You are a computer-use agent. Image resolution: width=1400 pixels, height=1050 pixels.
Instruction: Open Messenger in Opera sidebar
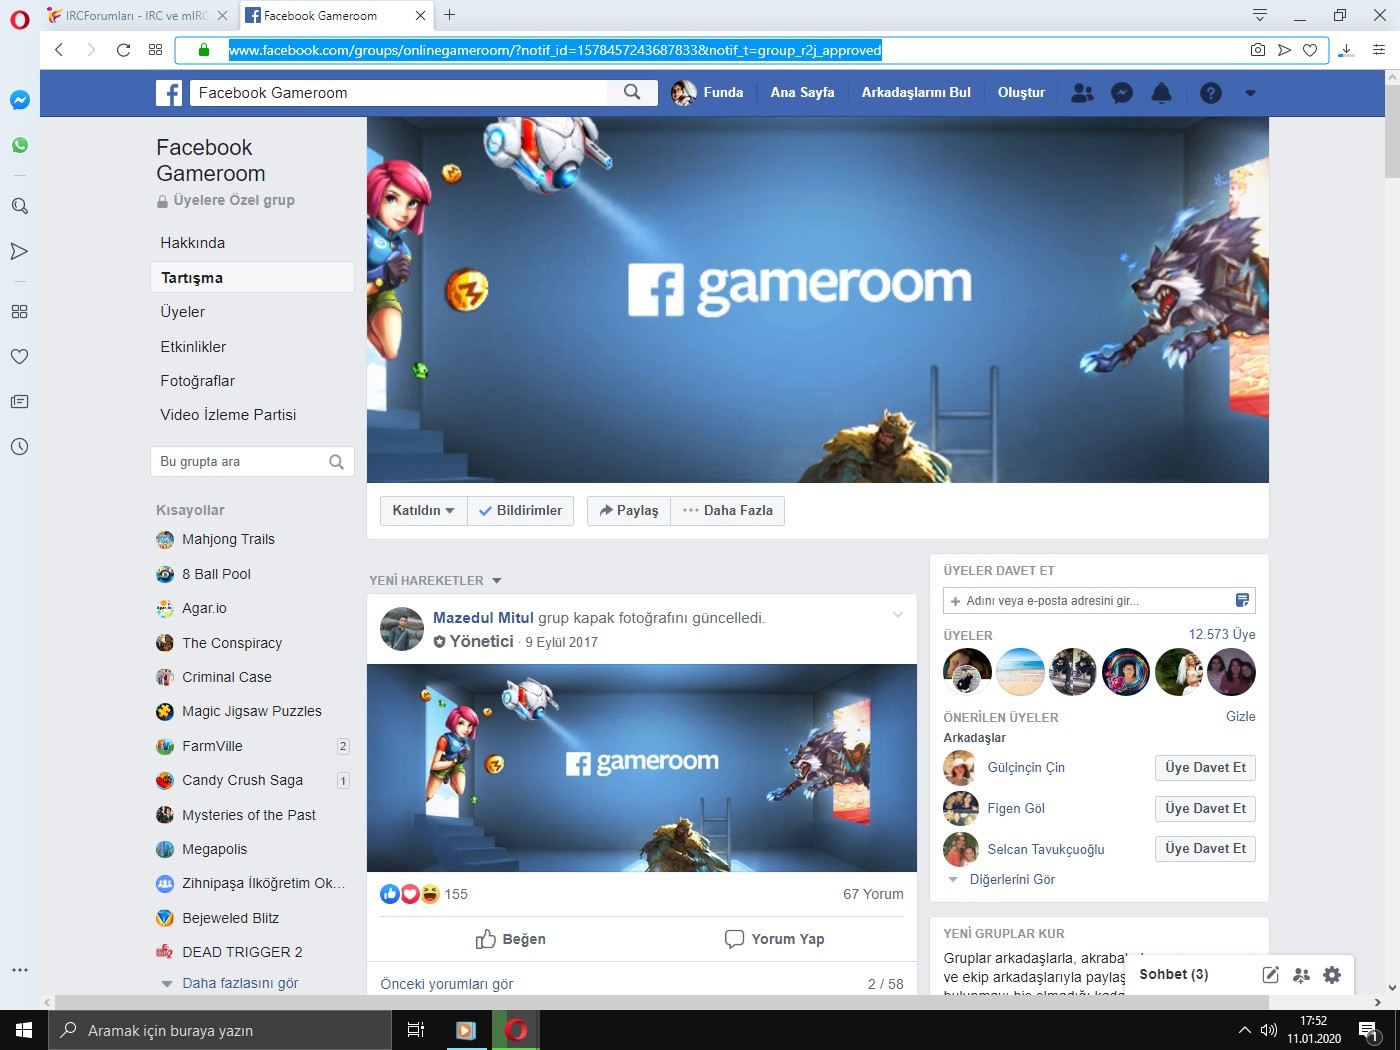(19, 100)
